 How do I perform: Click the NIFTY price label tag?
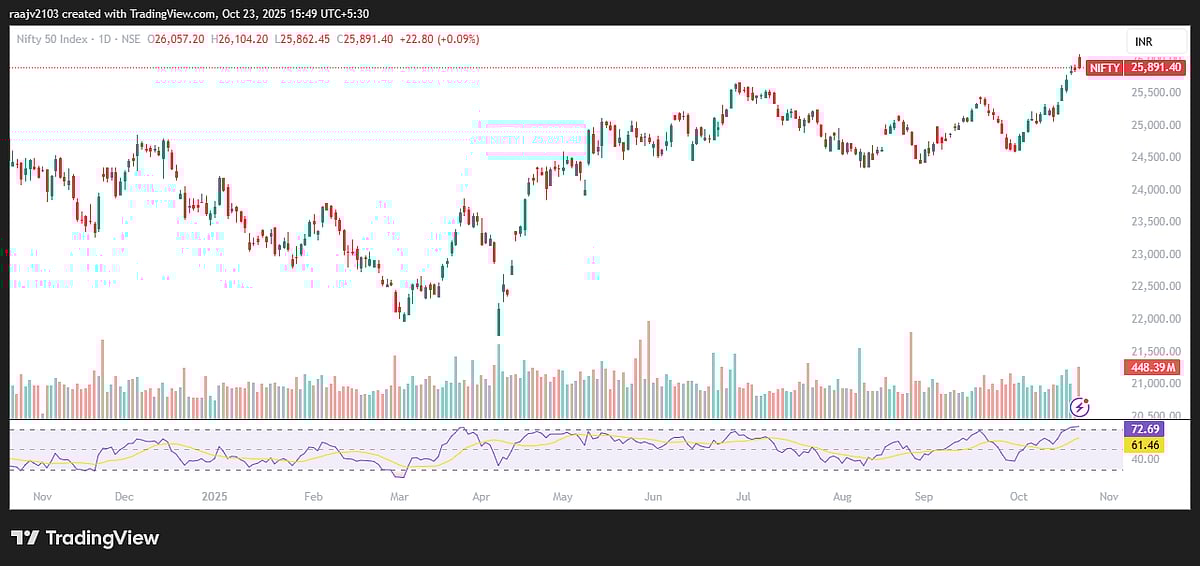[1104, 68]
